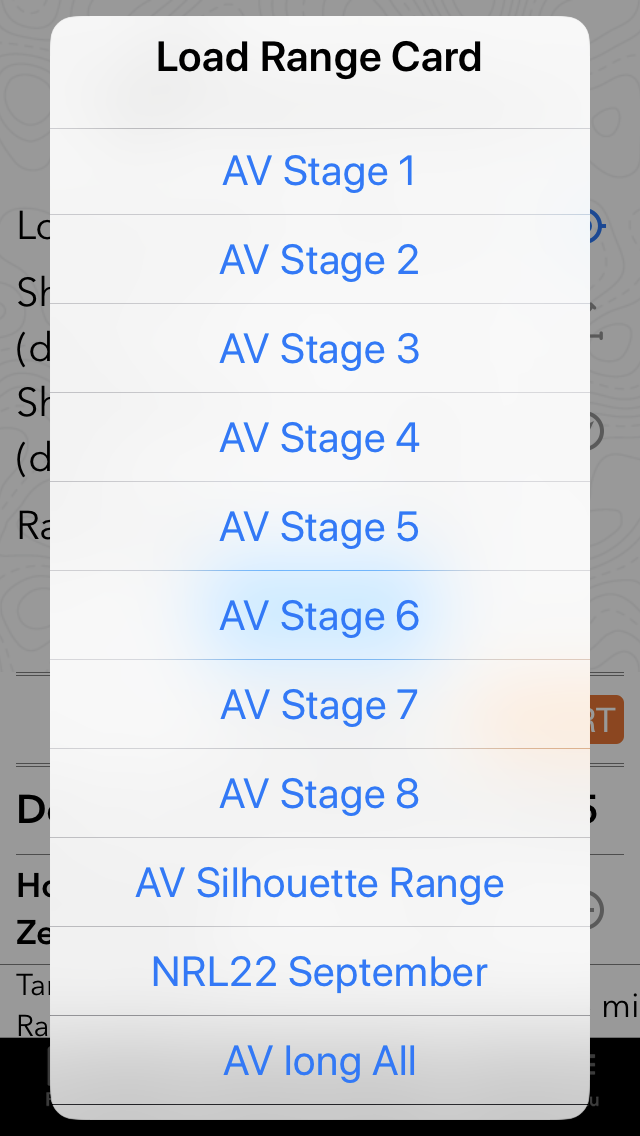
Task: Tap the Load Range Card title header
Action: pos(320,57)
